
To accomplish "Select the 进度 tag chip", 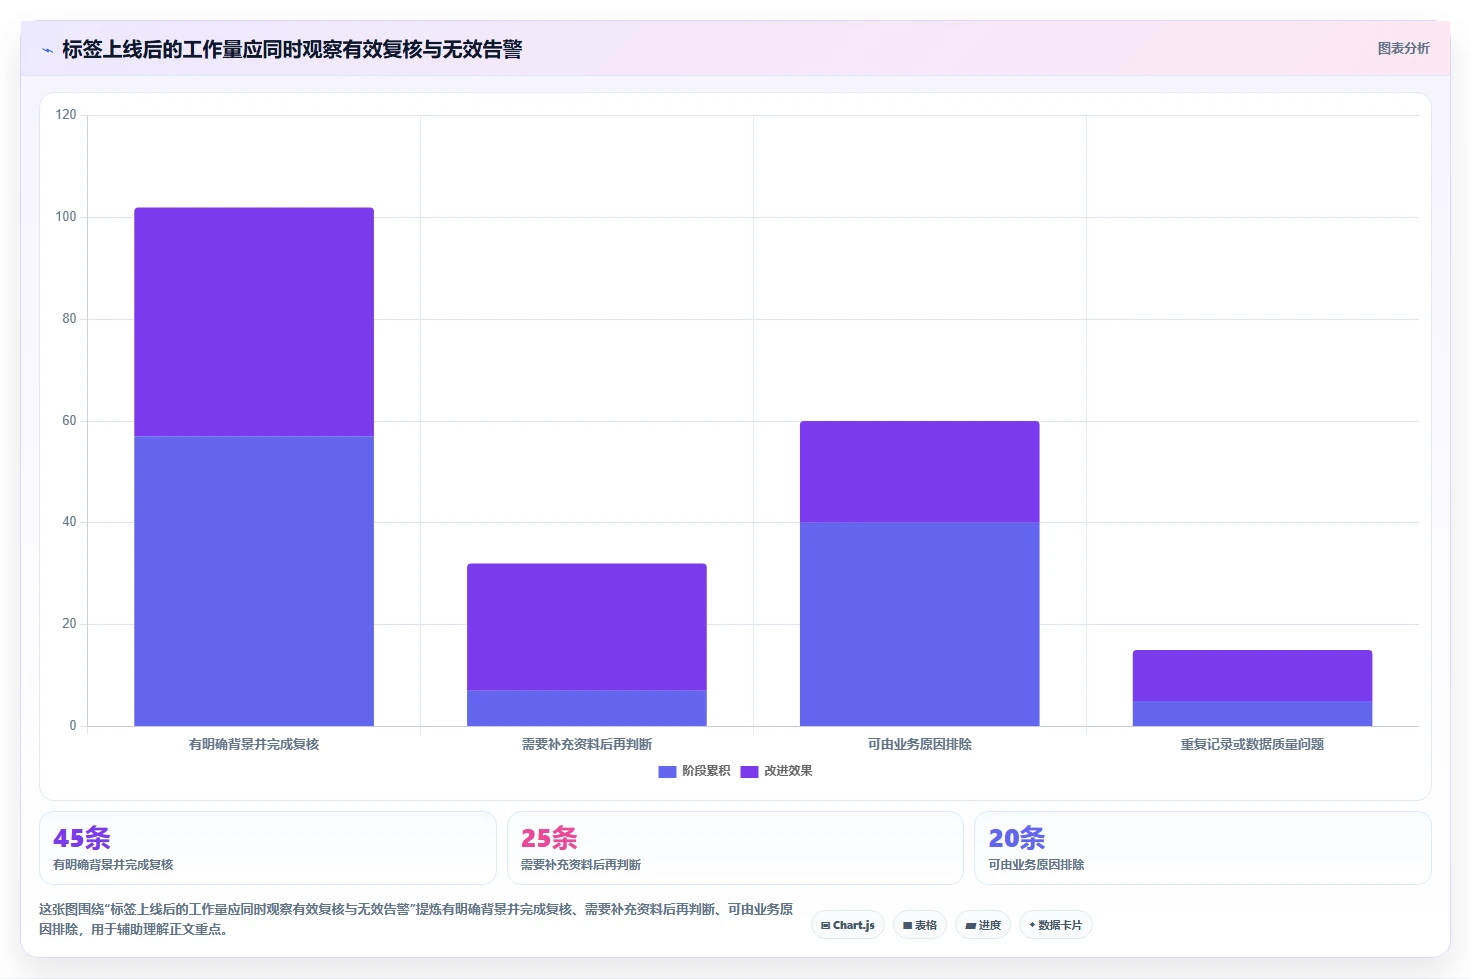I will click(983, 925).
